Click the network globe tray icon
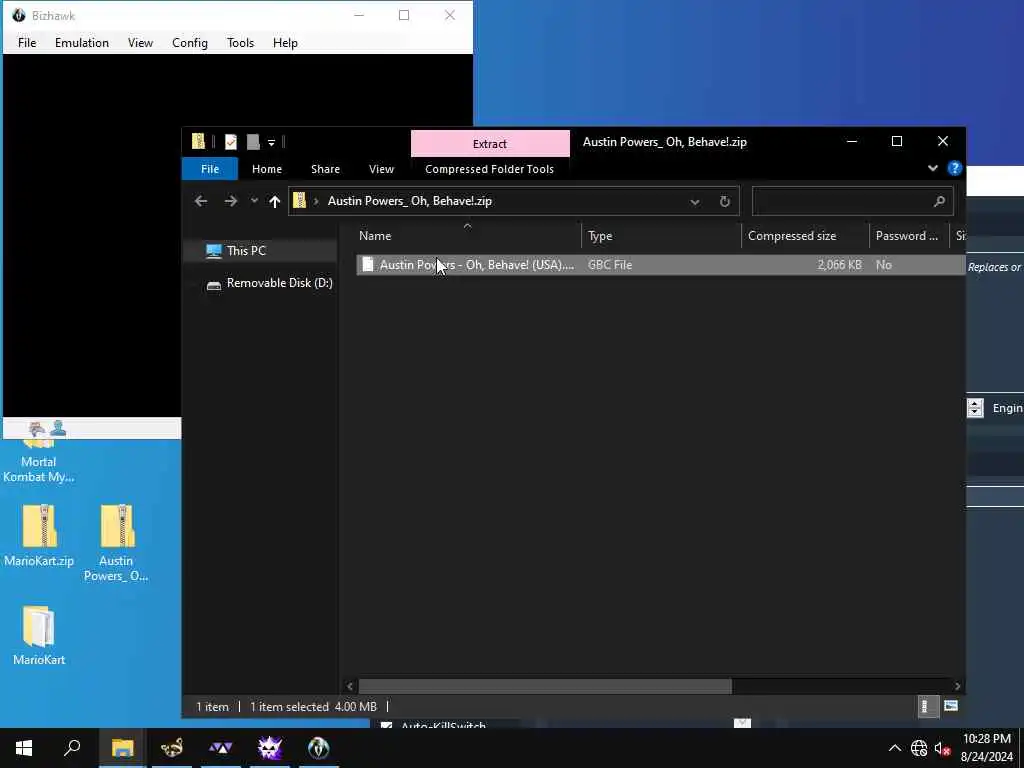This screenshot has height=768, width=1024. [x=918, y=748]
